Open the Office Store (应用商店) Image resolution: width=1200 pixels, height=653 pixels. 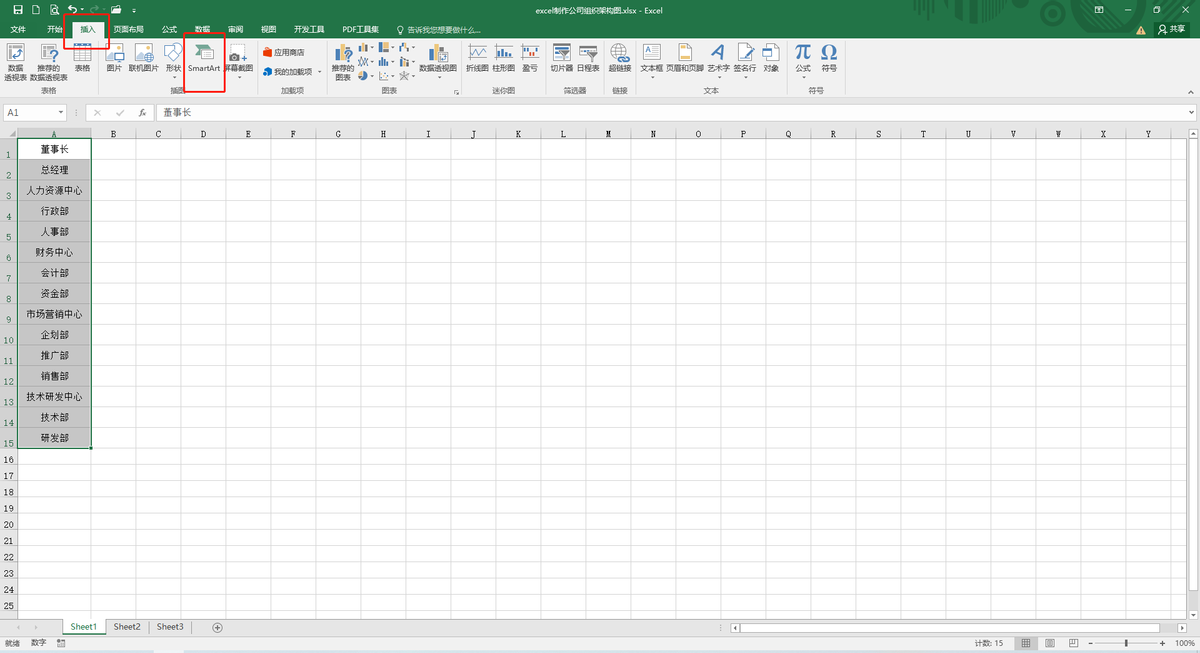pyautogui.click(x=284, y=51)
